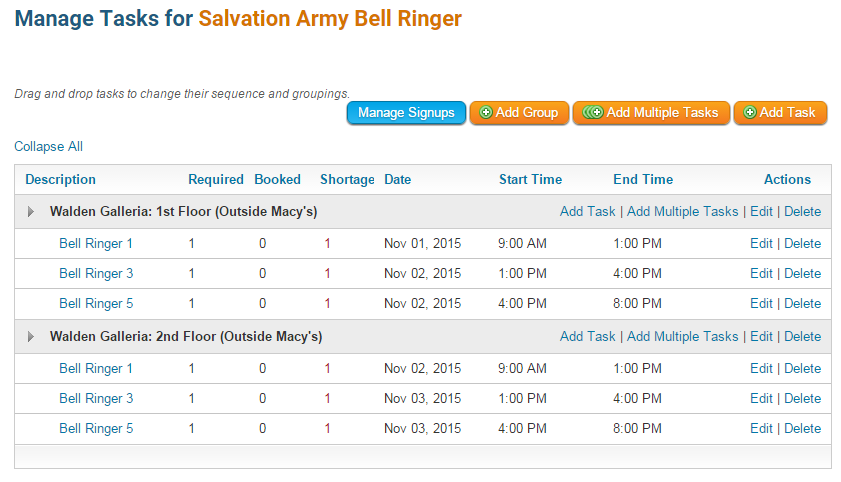Delete the 2nd Floor Bell Ringer 5 task
Image resolution: width=841 pixels, height=482 pixels.
(x=802, y=429)
